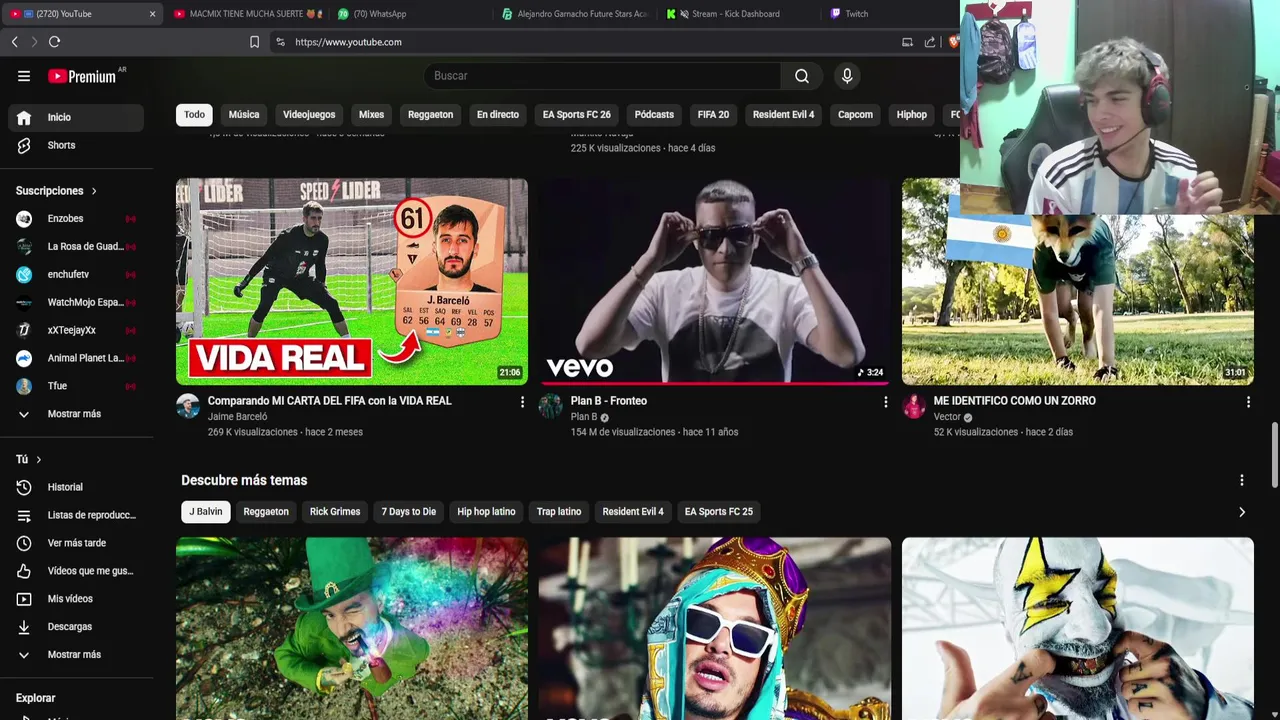Open Videos que me gustan
This screenshot has width=1280, height=720.
coord(76,571)
